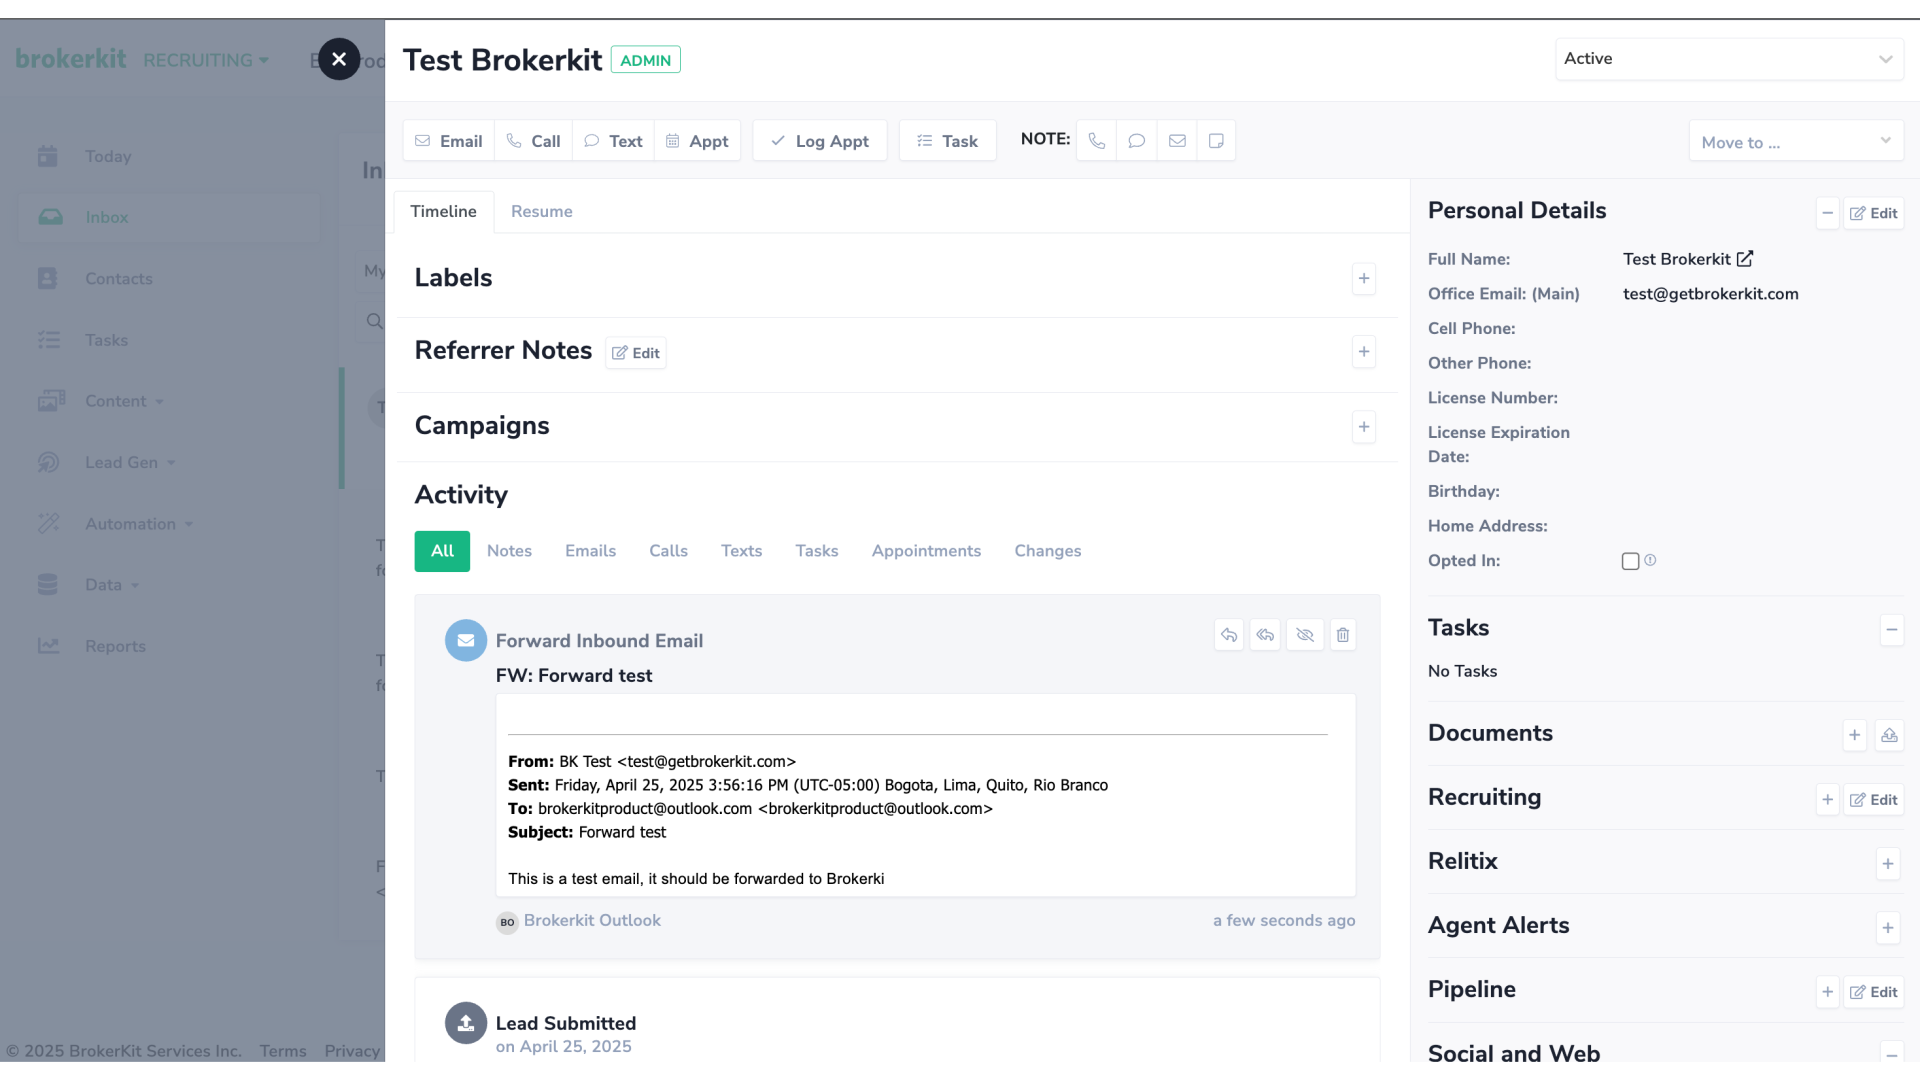The image size is (1920, 1080).
Task: Filter activity by Calls
Action: pos(668,551)
